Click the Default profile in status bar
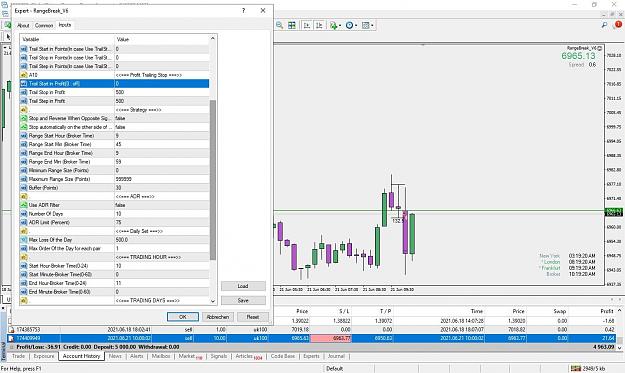Screen dimensions: 625x373 coord(334,369)
